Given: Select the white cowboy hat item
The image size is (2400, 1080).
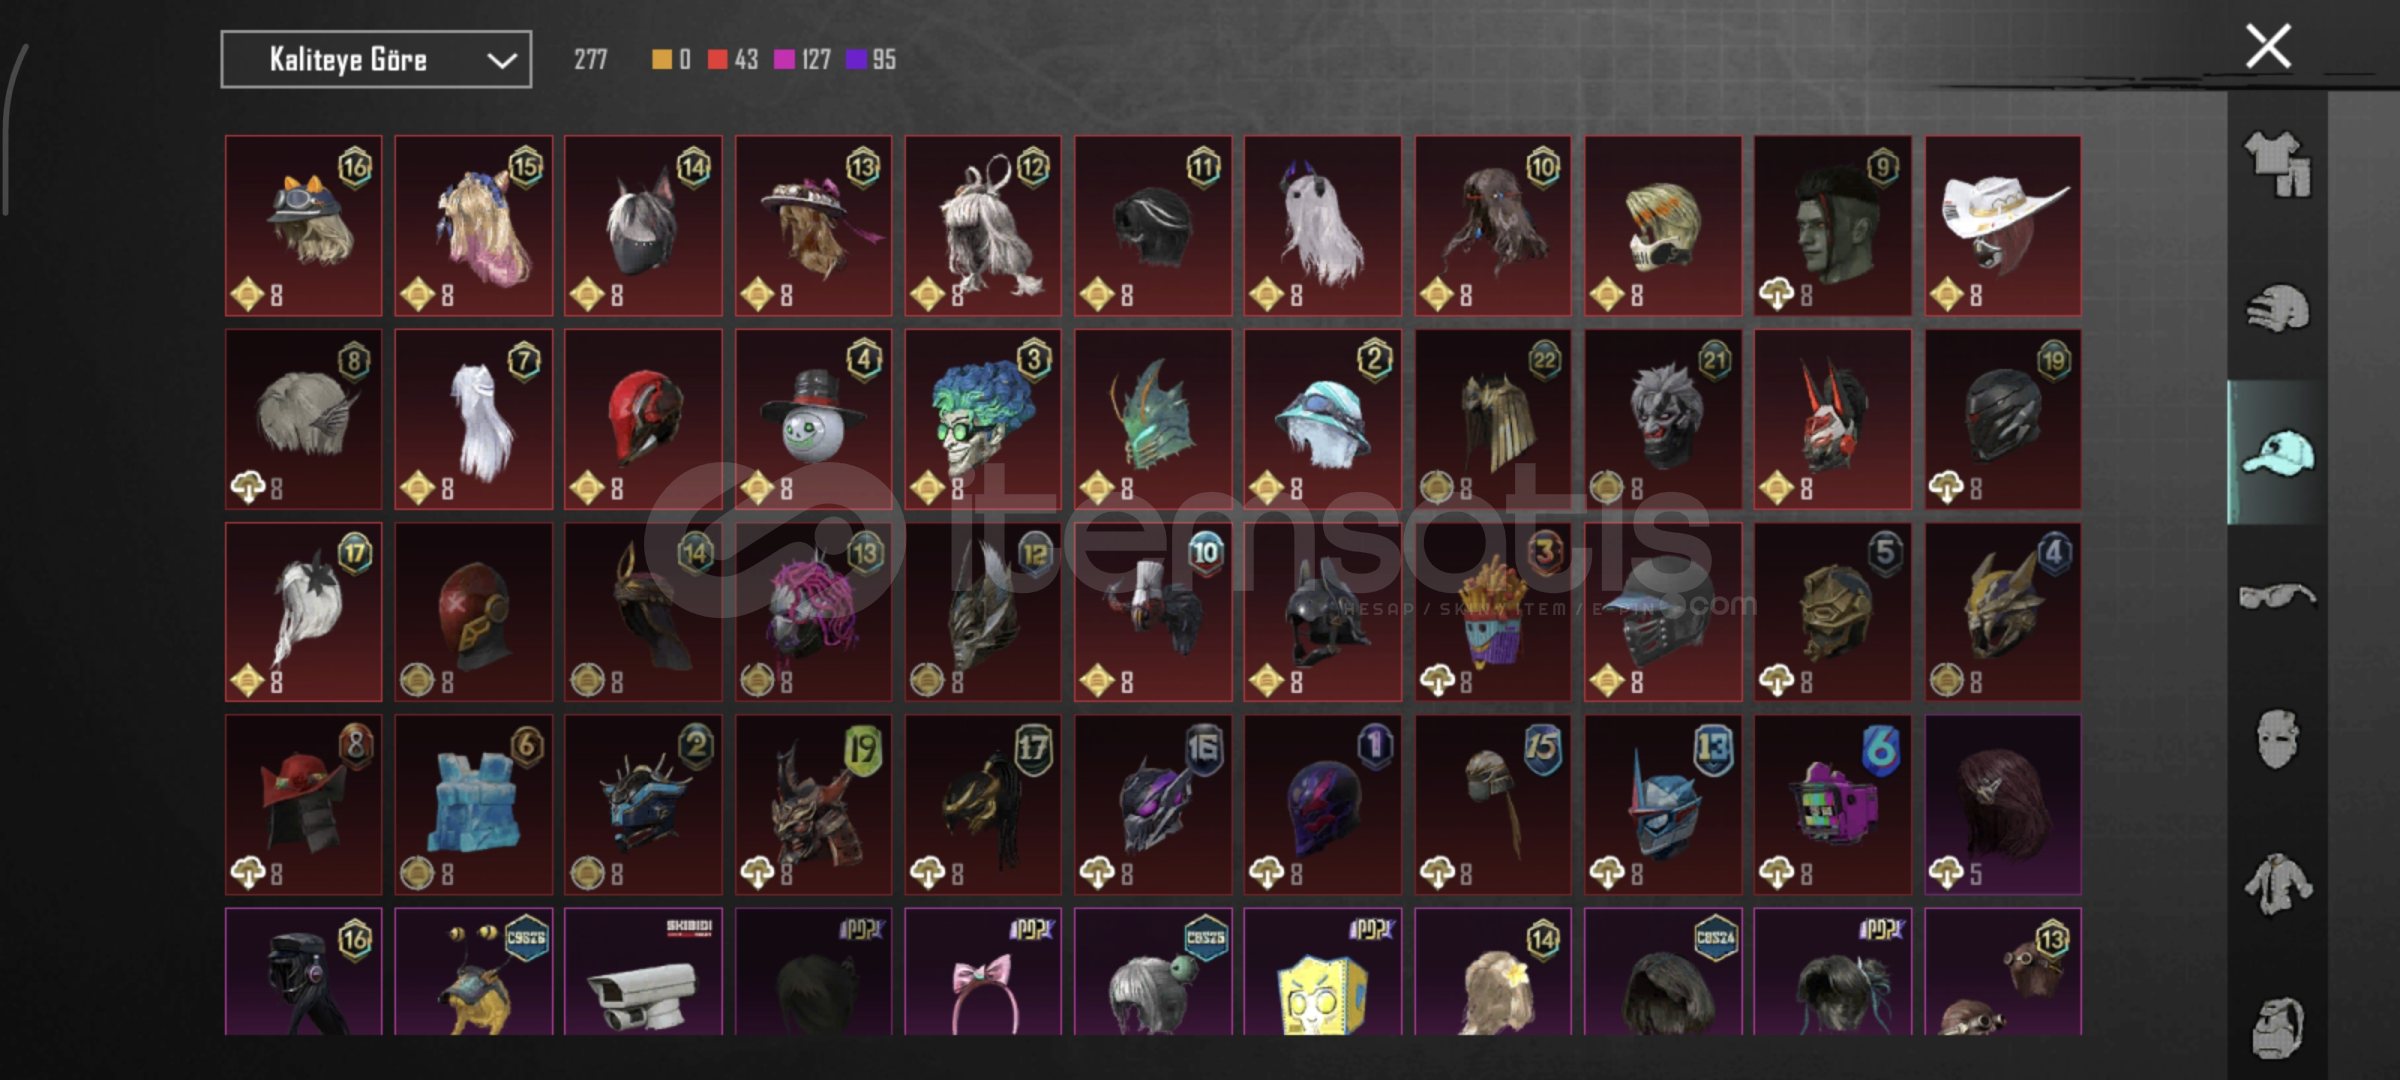Looking at the screenshot, I should tap(2003, 226).
